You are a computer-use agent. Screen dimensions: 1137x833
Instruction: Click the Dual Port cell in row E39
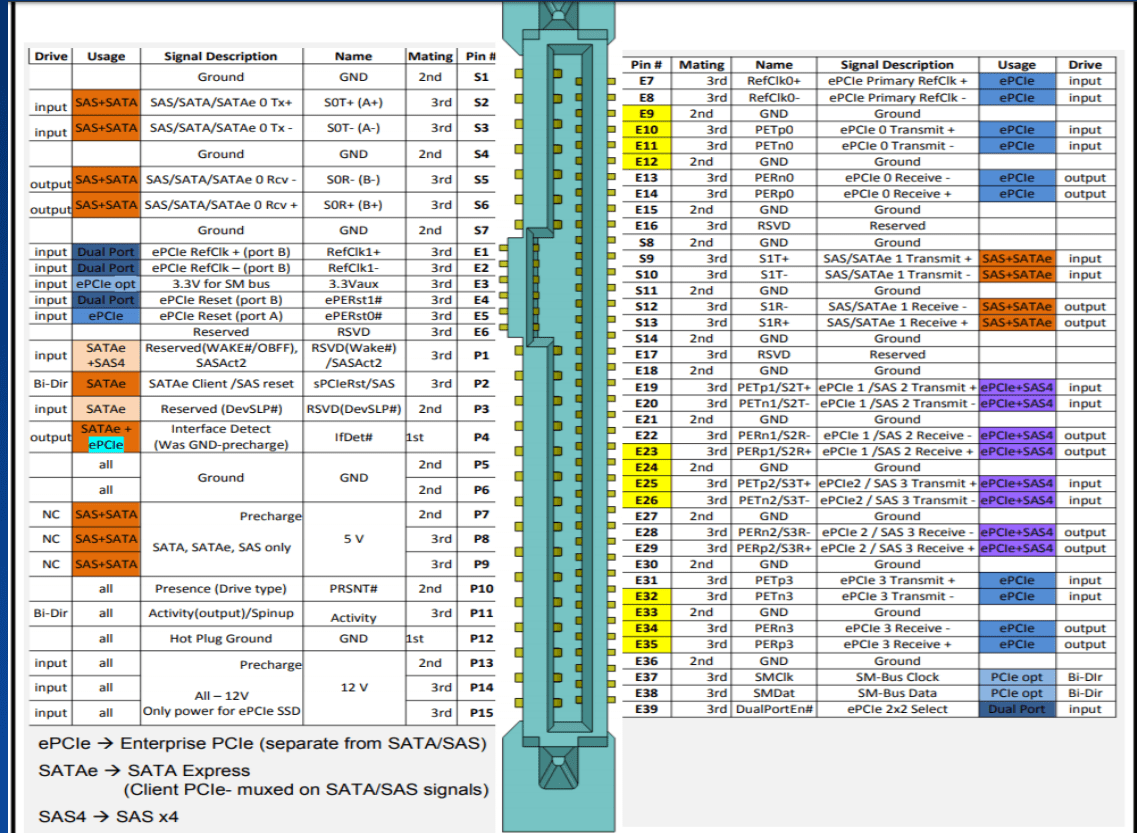pos(1017,709)
